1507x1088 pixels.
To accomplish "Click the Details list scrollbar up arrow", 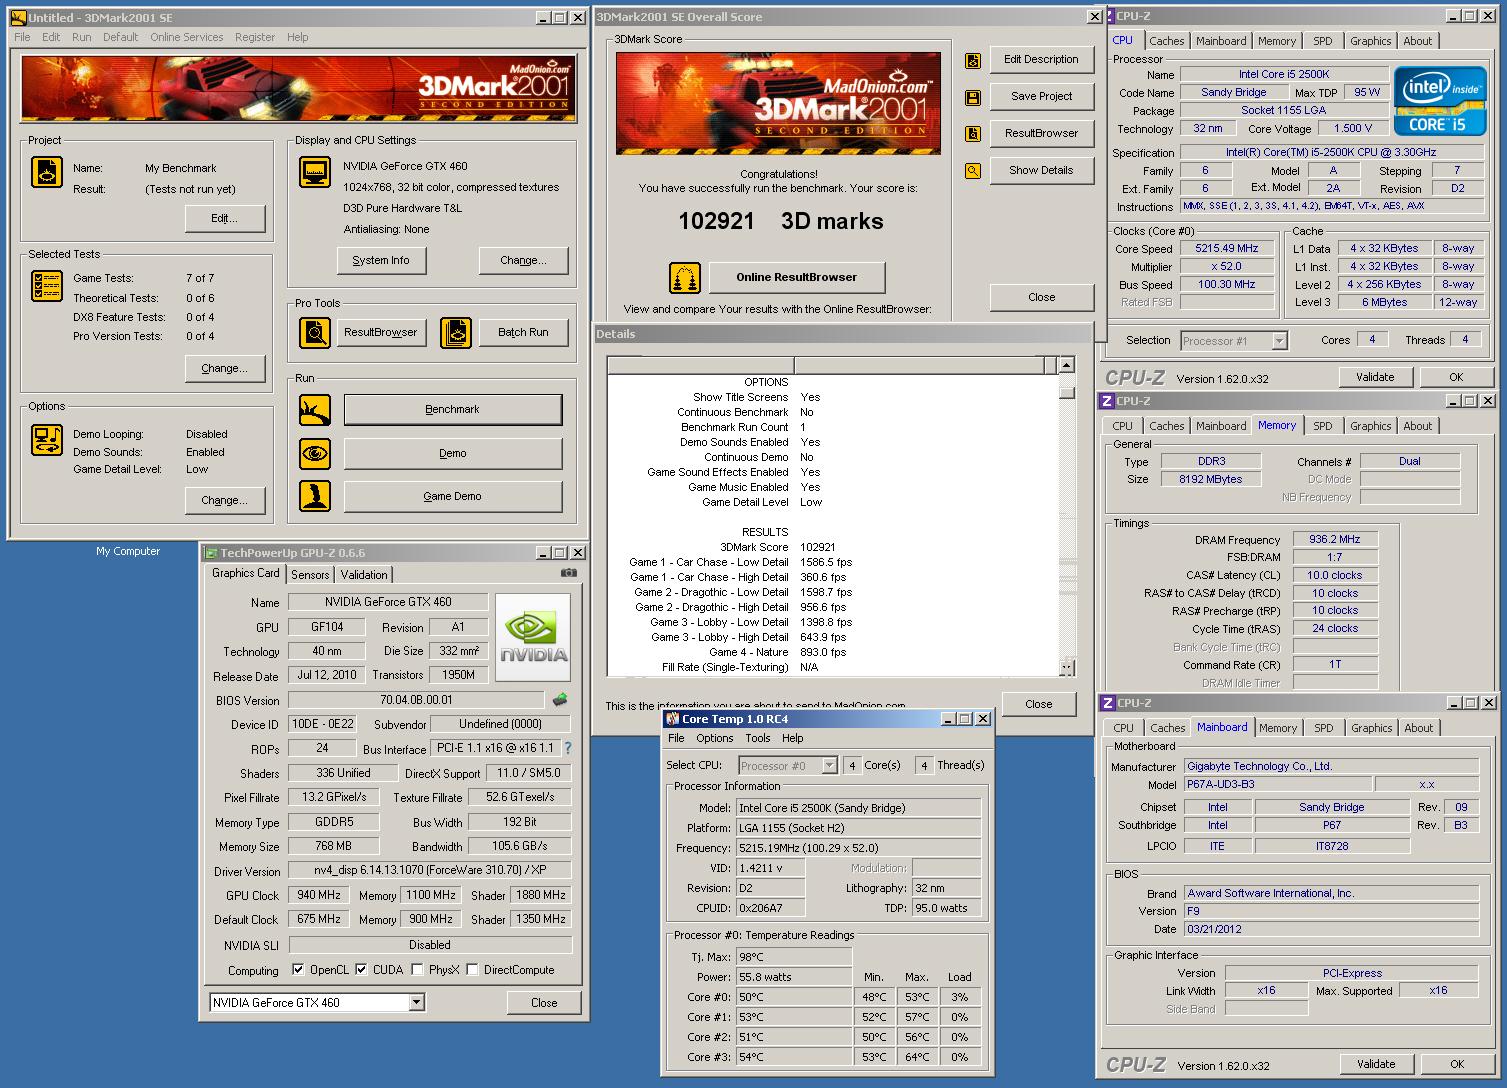I will click(x=1067, y=366).
